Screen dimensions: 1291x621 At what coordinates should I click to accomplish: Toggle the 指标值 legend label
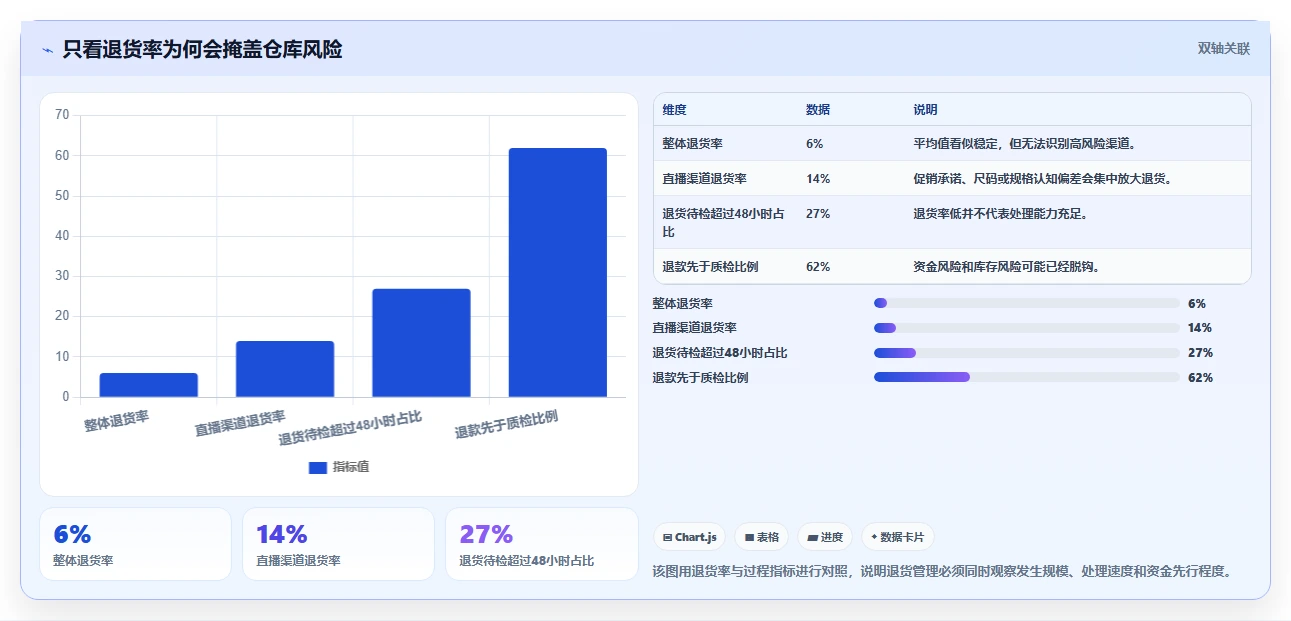(351, 467)
